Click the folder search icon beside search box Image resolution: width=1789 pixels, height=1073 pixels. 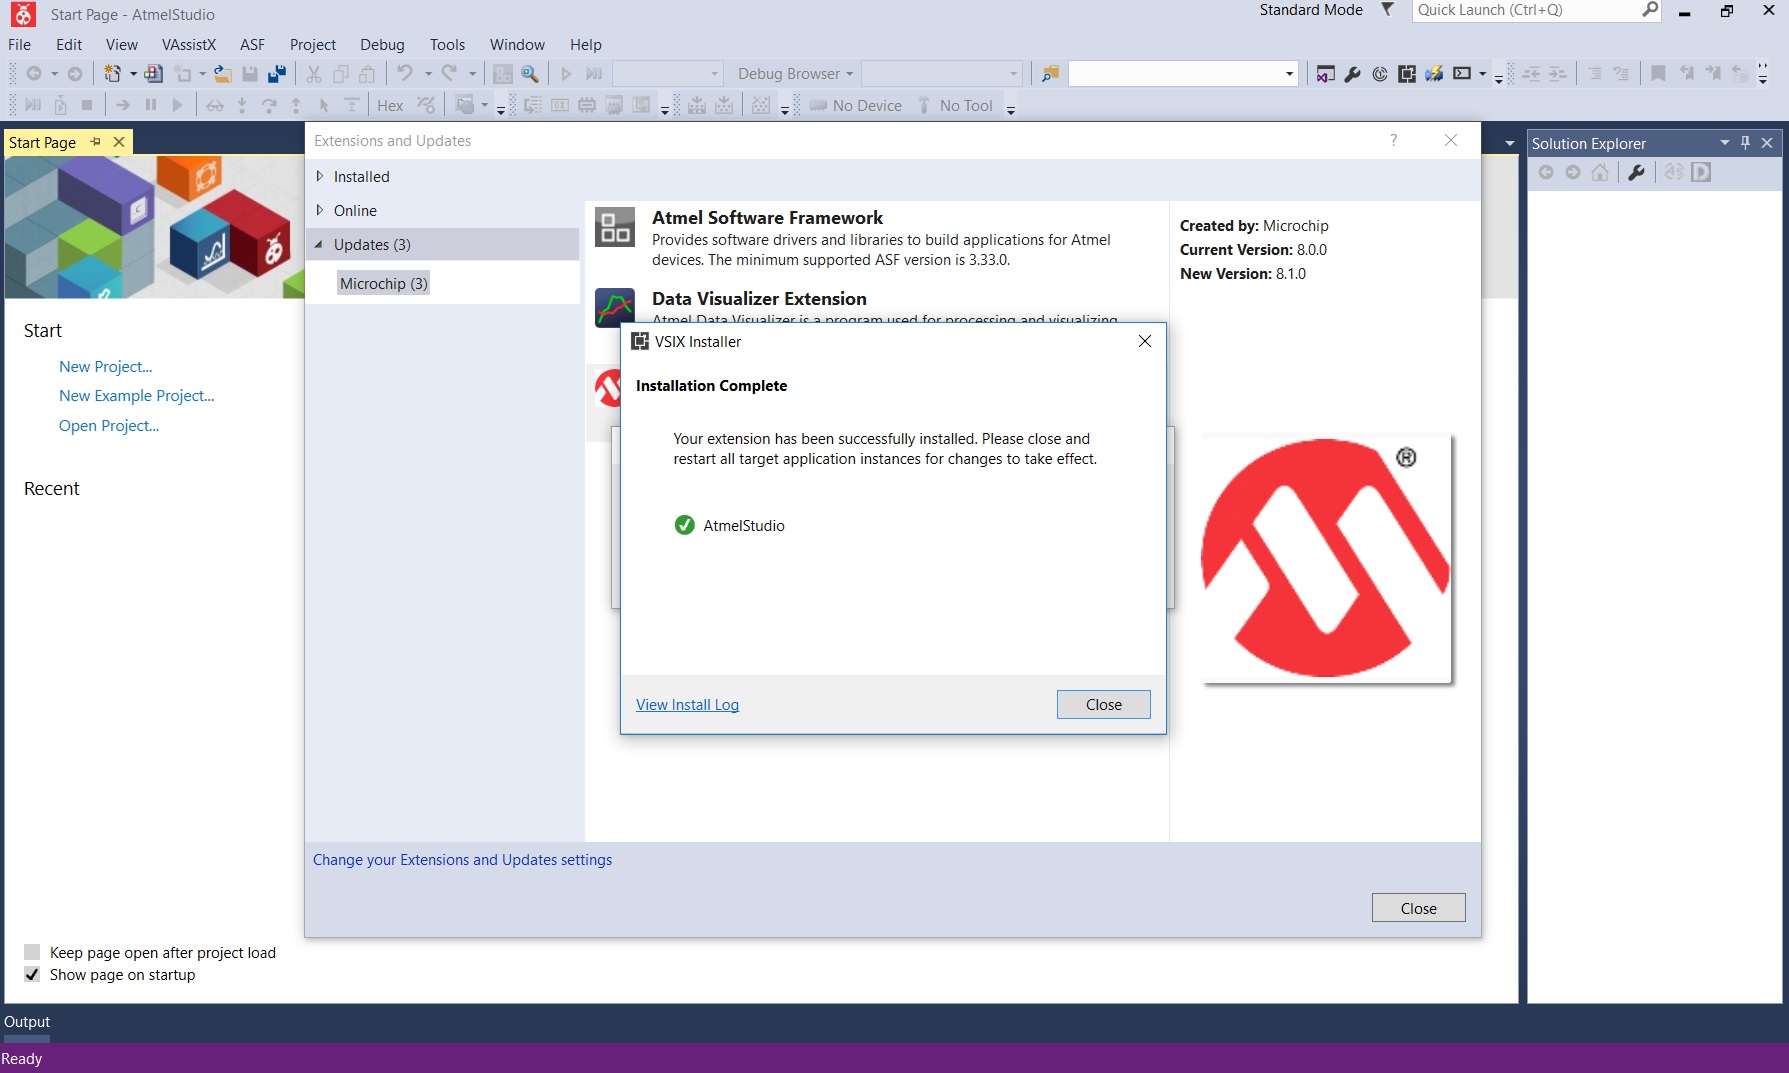1050,74
